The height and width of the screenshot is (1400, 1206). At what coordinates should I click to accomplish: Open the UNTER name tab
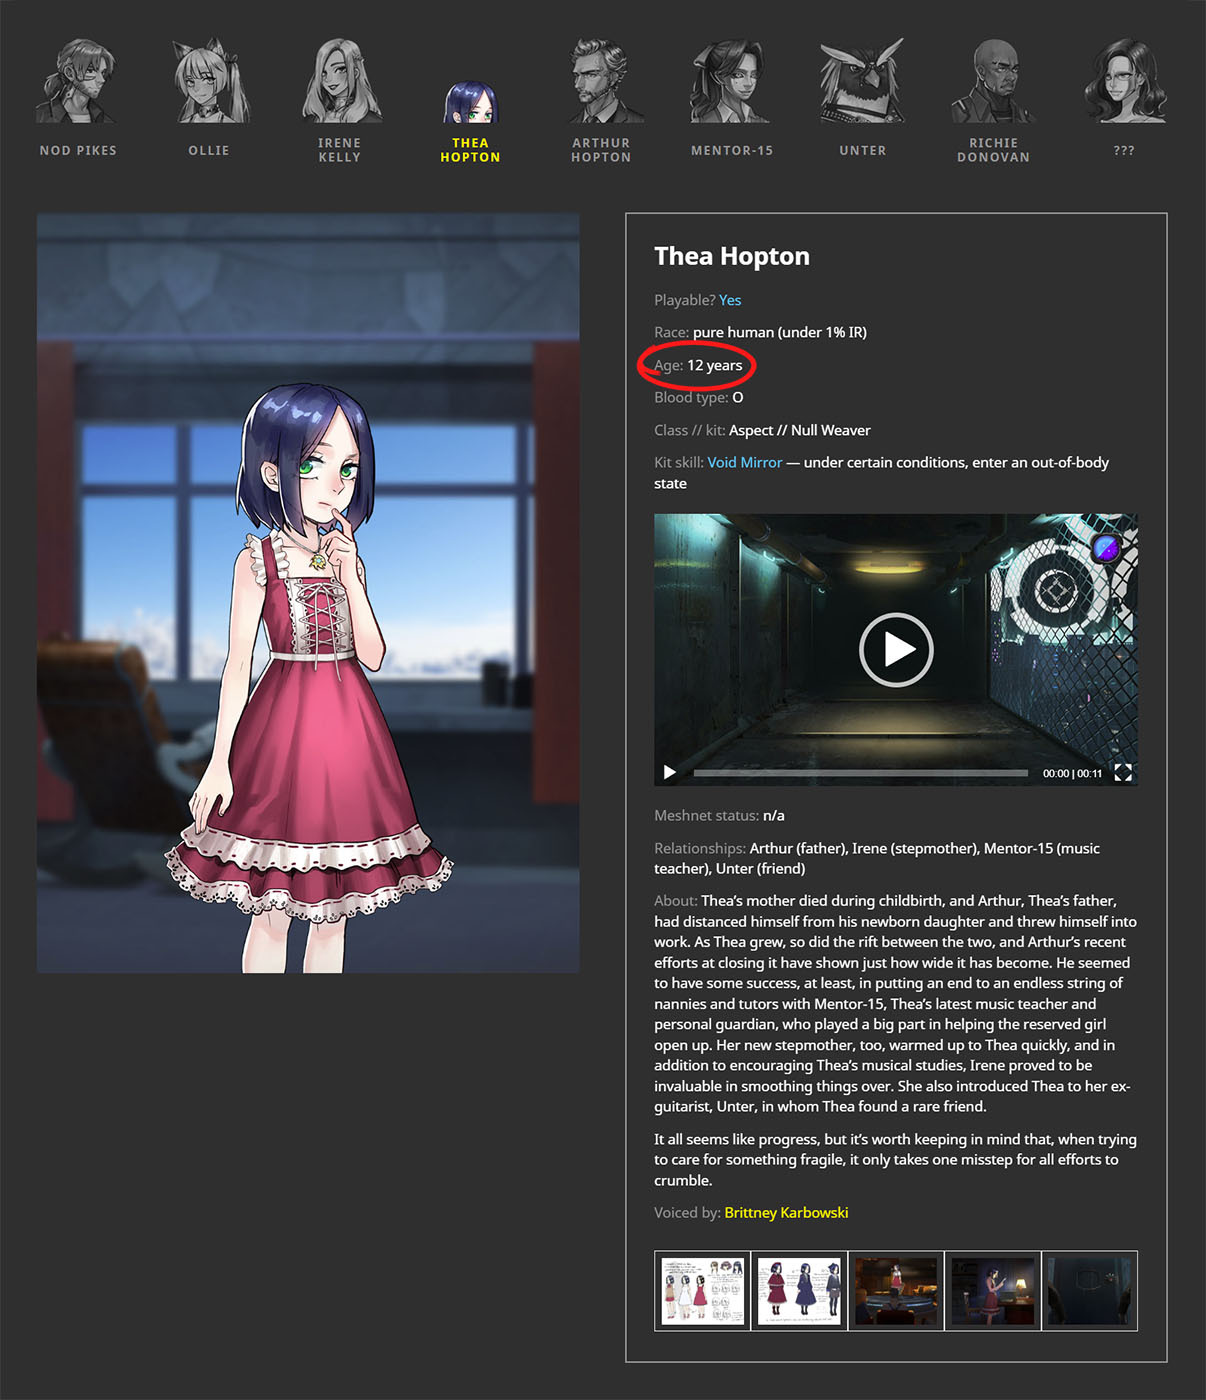[863, 150]
